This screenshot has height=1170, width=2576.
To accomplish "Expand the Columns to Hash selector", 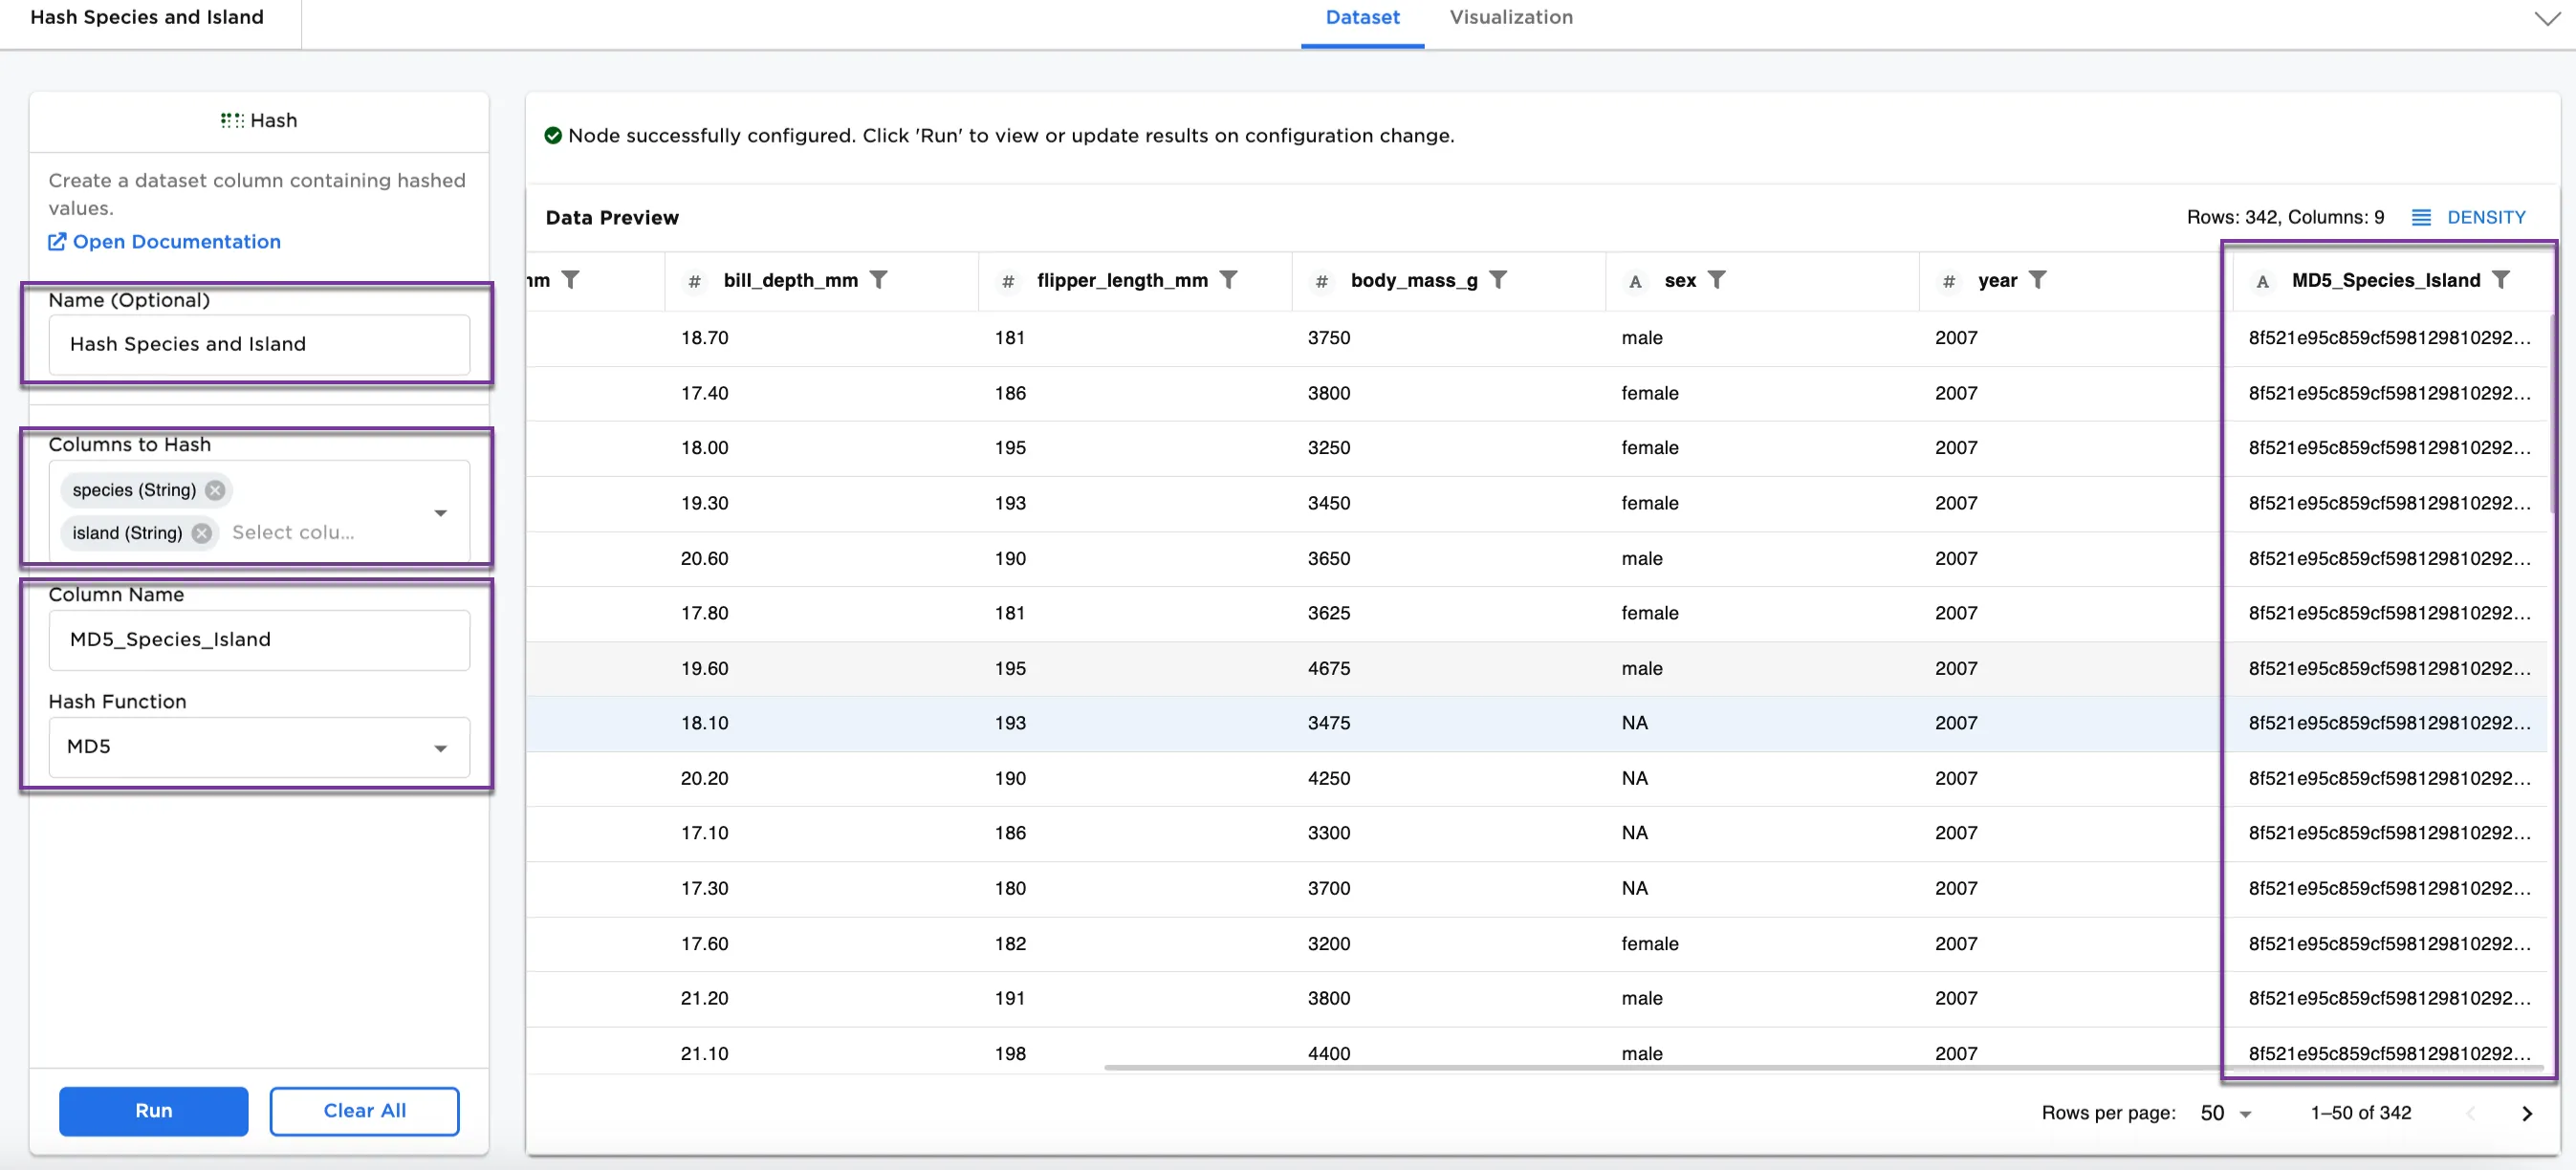I will pyautogui.click(x=440, y=512).
